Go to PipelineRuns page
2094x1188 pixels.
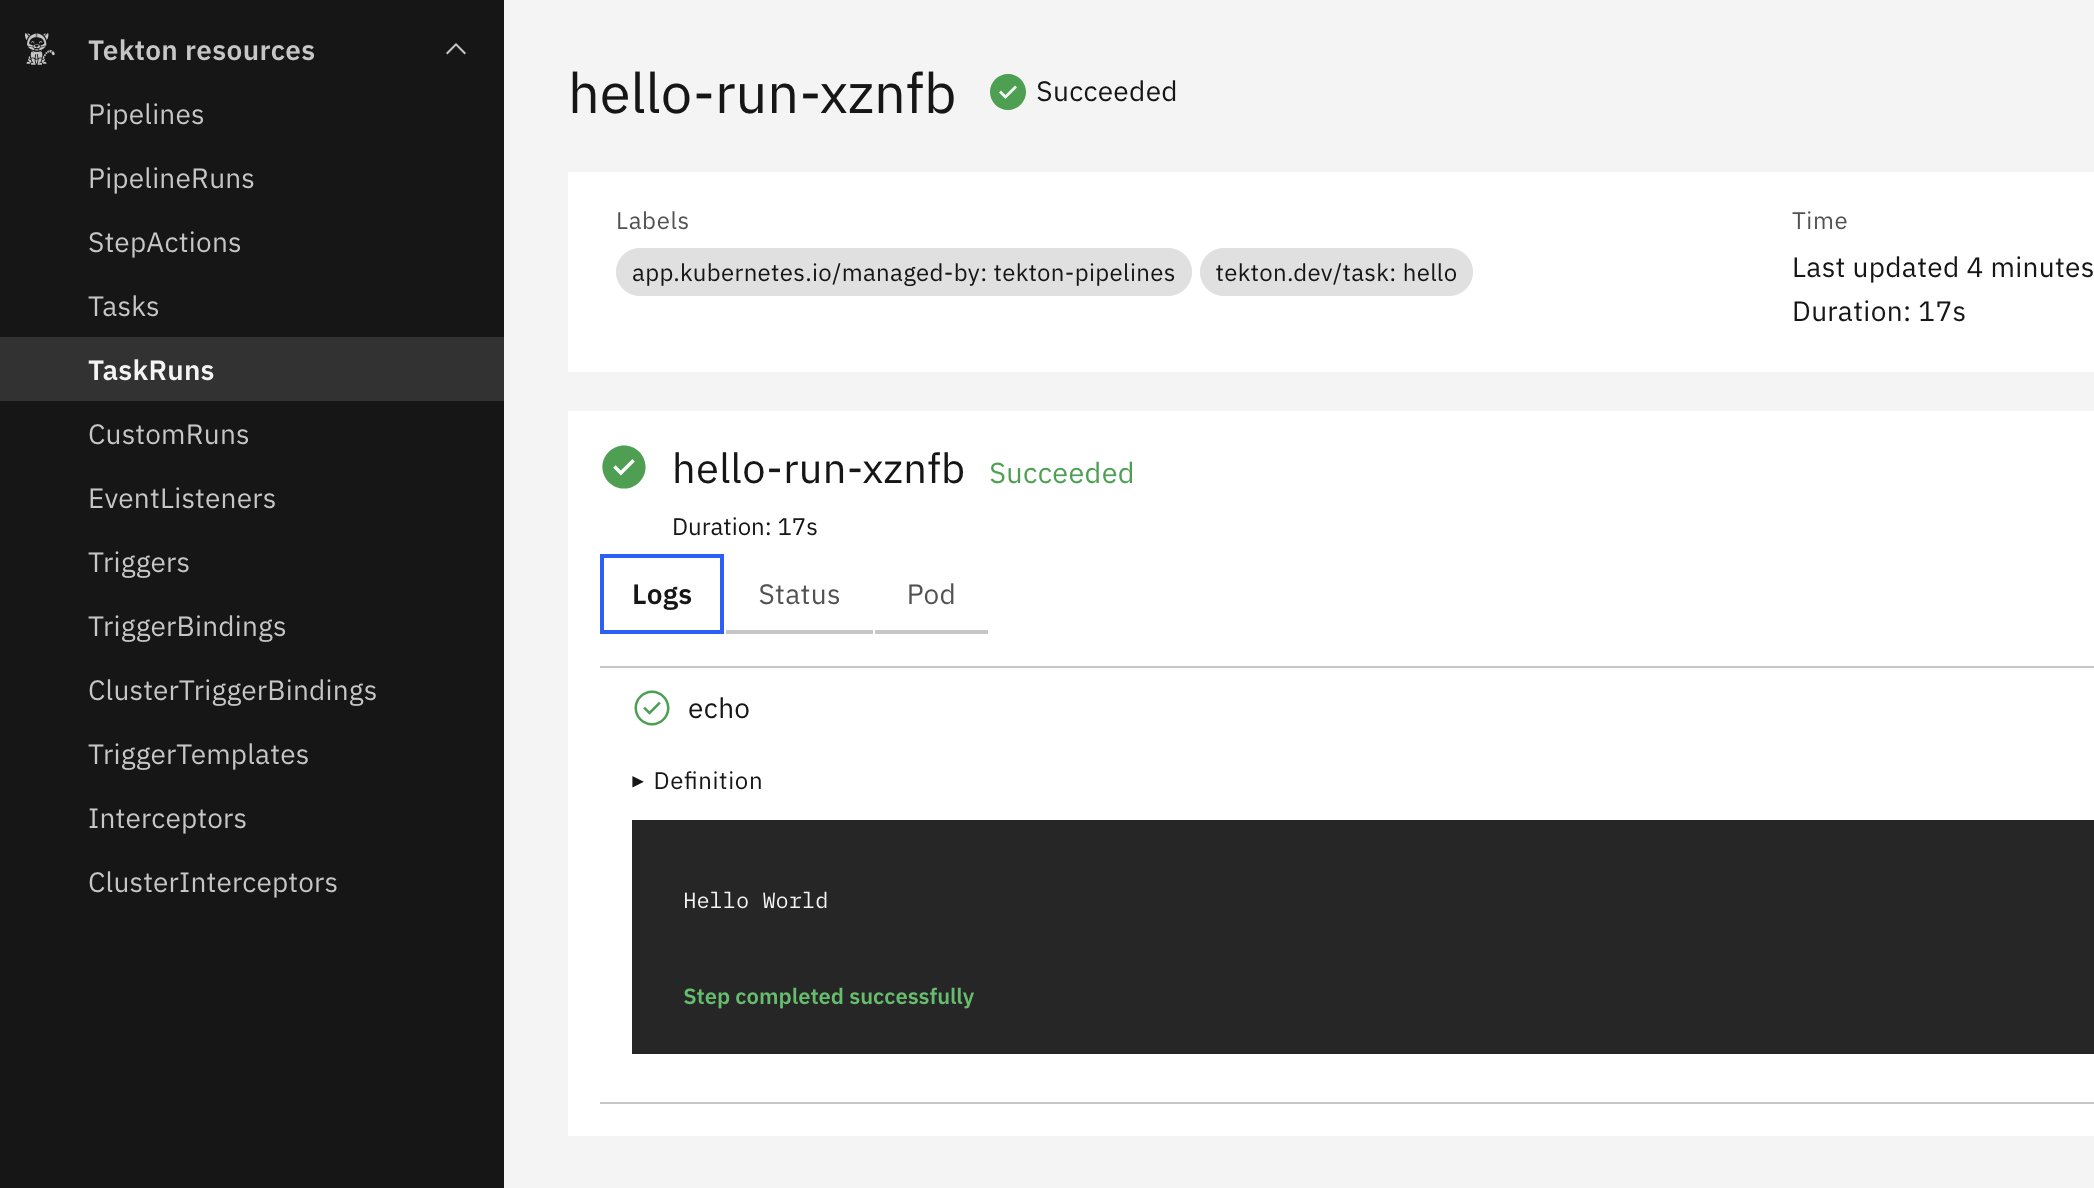point(171,178)
